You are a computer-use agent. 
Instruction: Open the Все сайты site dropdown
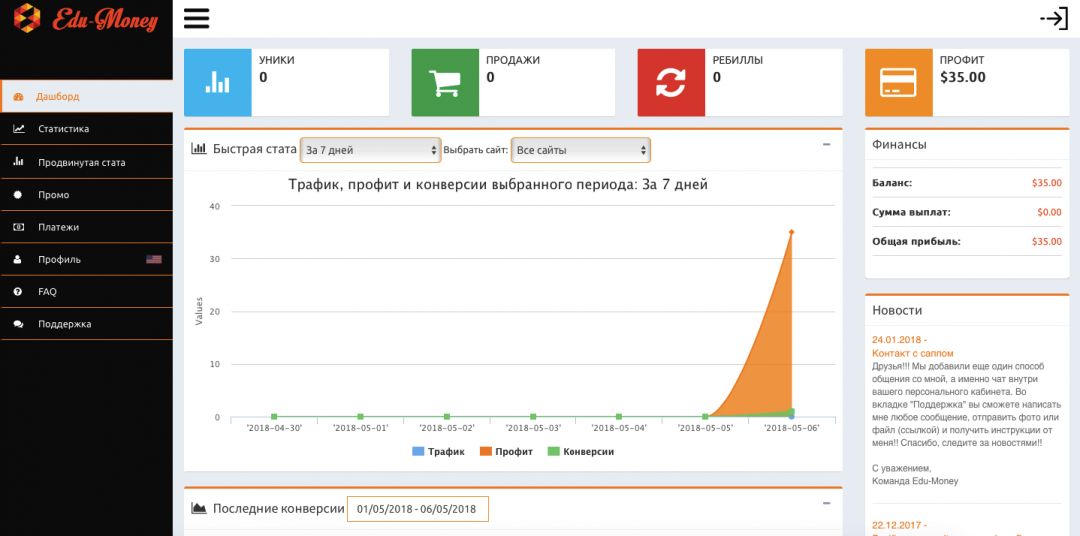tap(580, 150)
